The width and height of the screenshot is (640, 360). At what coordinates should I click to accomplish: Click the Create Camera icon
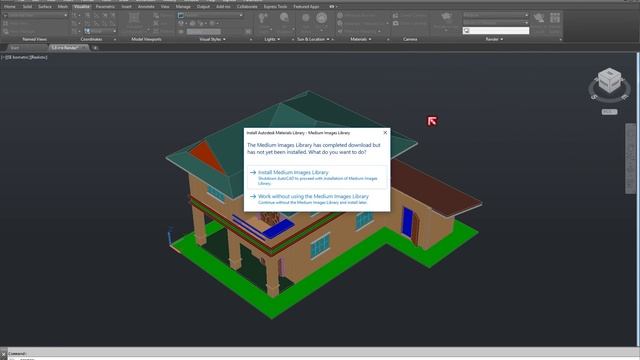click(x=396, y=16)
